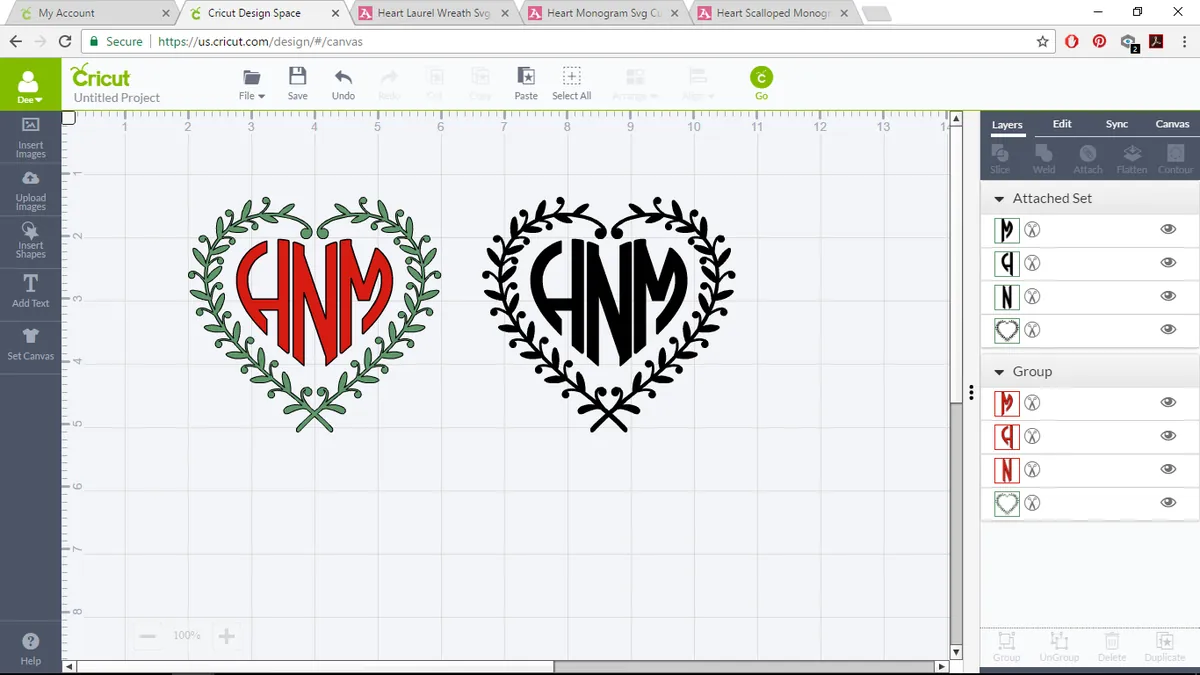Select the red and green HNM monogram design

pyautogui.click(x=314, y=314)
